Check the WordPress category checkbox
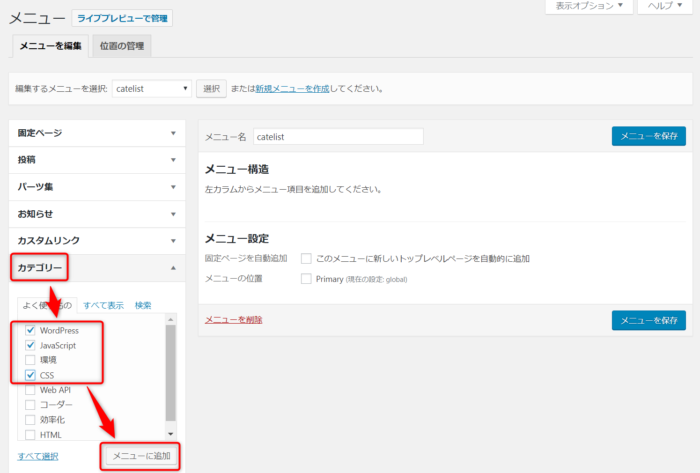 30,330
